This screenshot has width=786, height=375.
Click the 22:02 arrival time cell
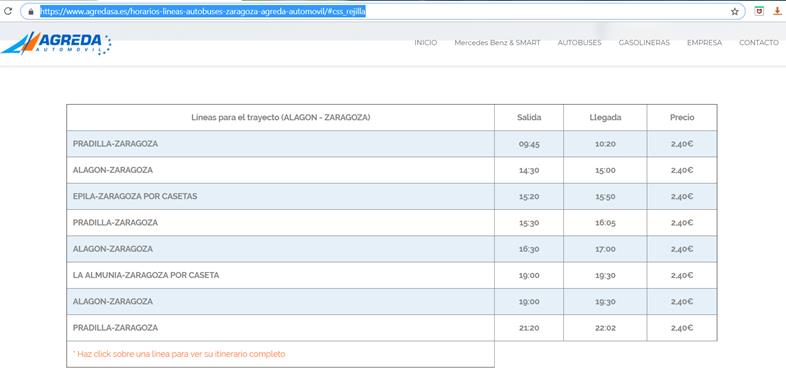point(605,328)
